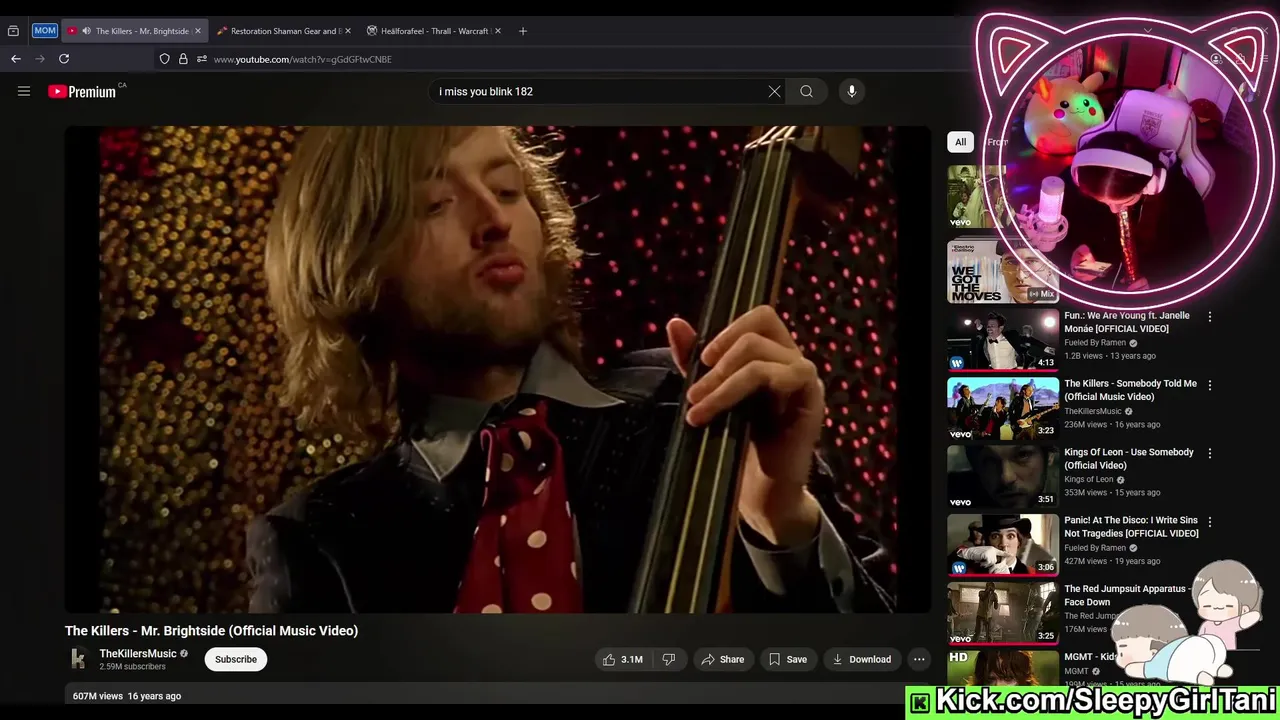
Task: Select the All filter chip
Action: 960,142
